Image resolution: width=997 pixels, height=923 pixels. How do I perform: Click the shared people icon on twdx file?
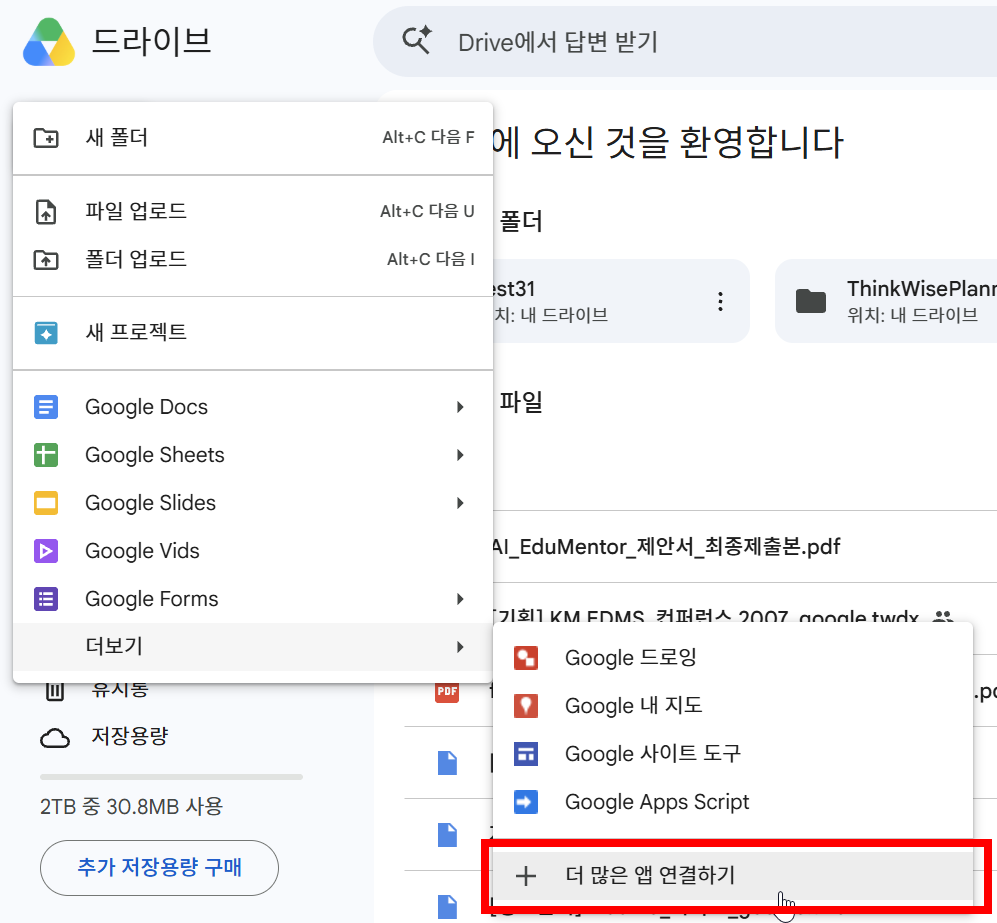942,617
